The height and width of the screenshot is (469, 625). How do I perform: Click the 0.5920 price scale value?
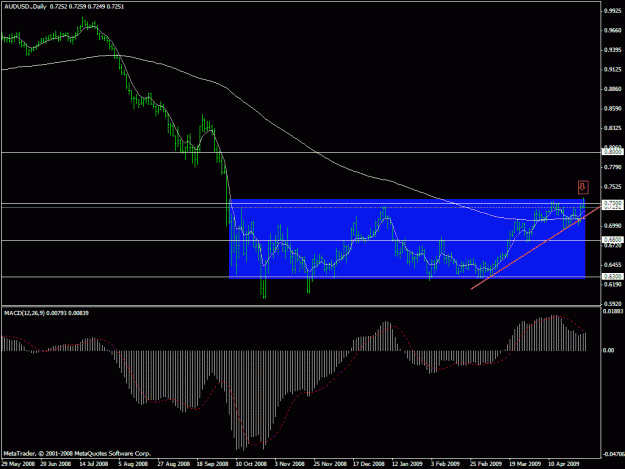tap(613, 303)
